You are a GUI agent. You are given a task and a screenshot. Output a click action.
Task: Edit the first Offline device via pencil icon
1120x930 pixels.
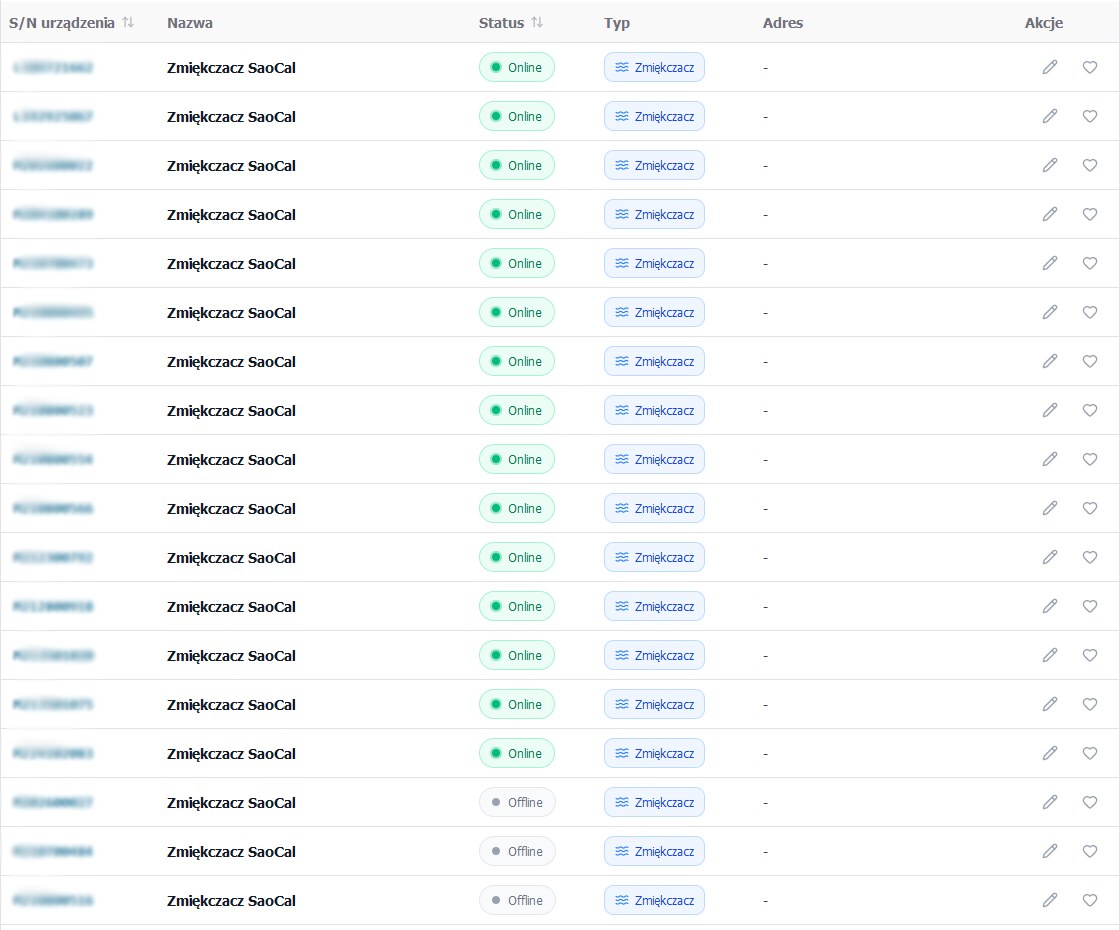tap(1049, 802)
